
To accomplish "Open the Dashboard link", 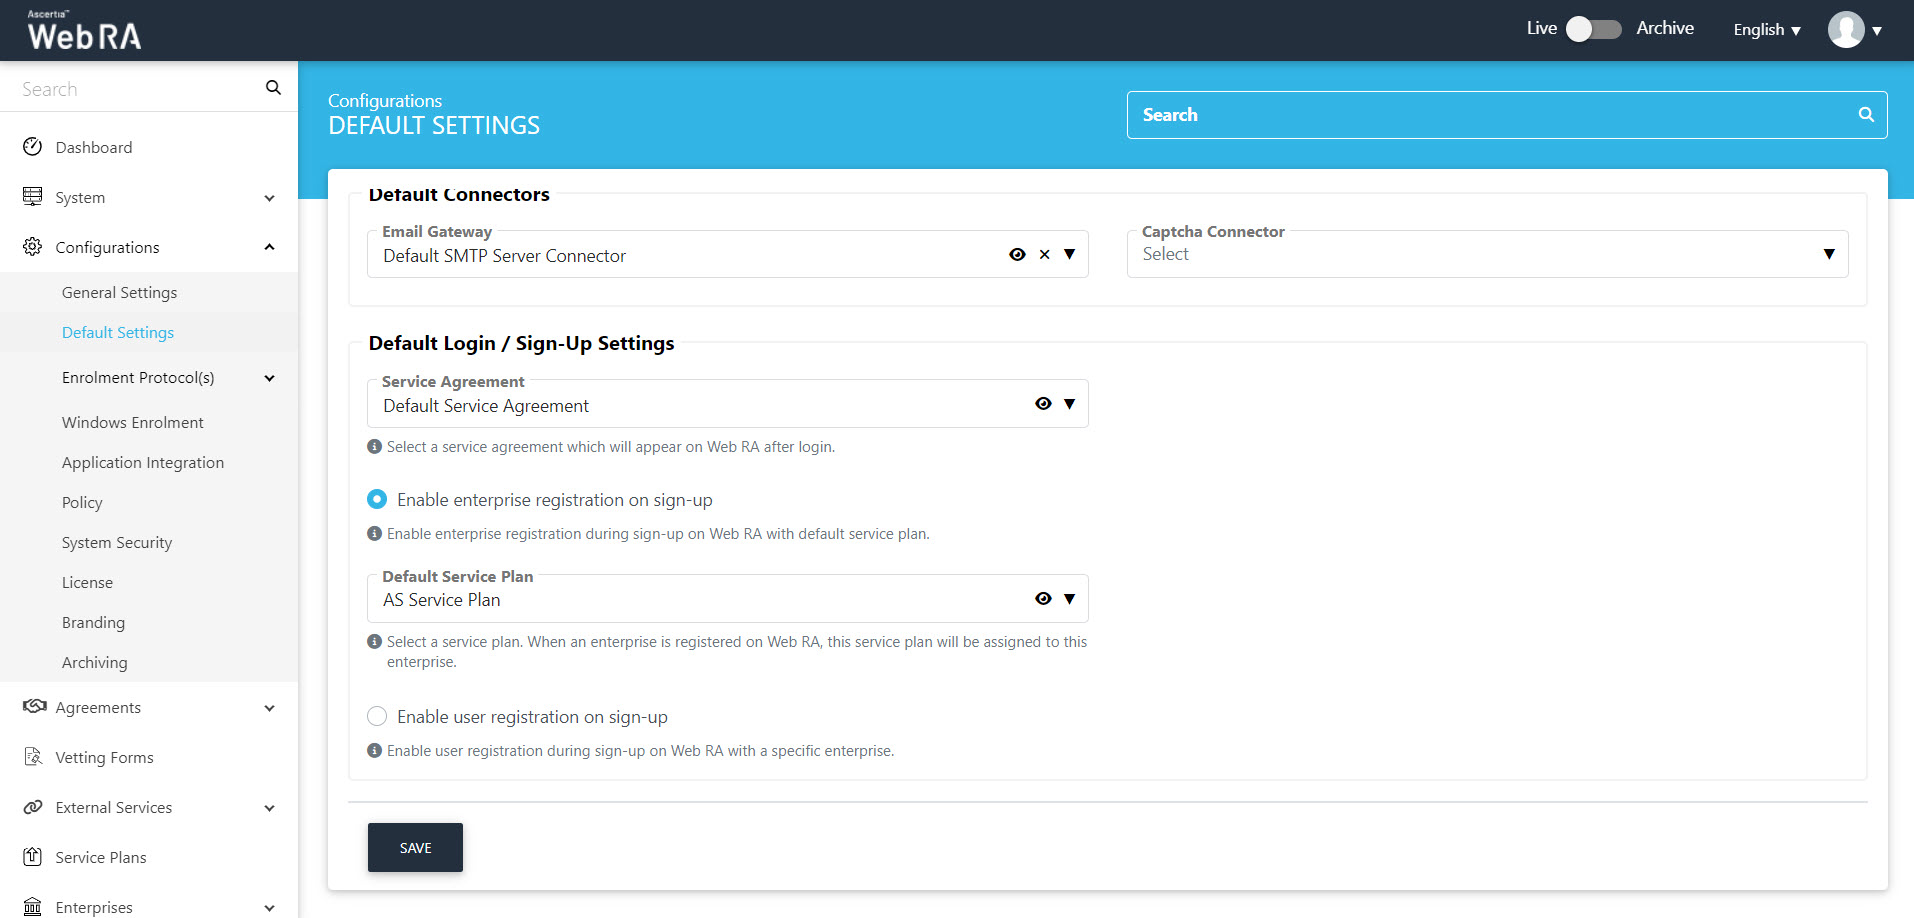I will click(94, 147).
